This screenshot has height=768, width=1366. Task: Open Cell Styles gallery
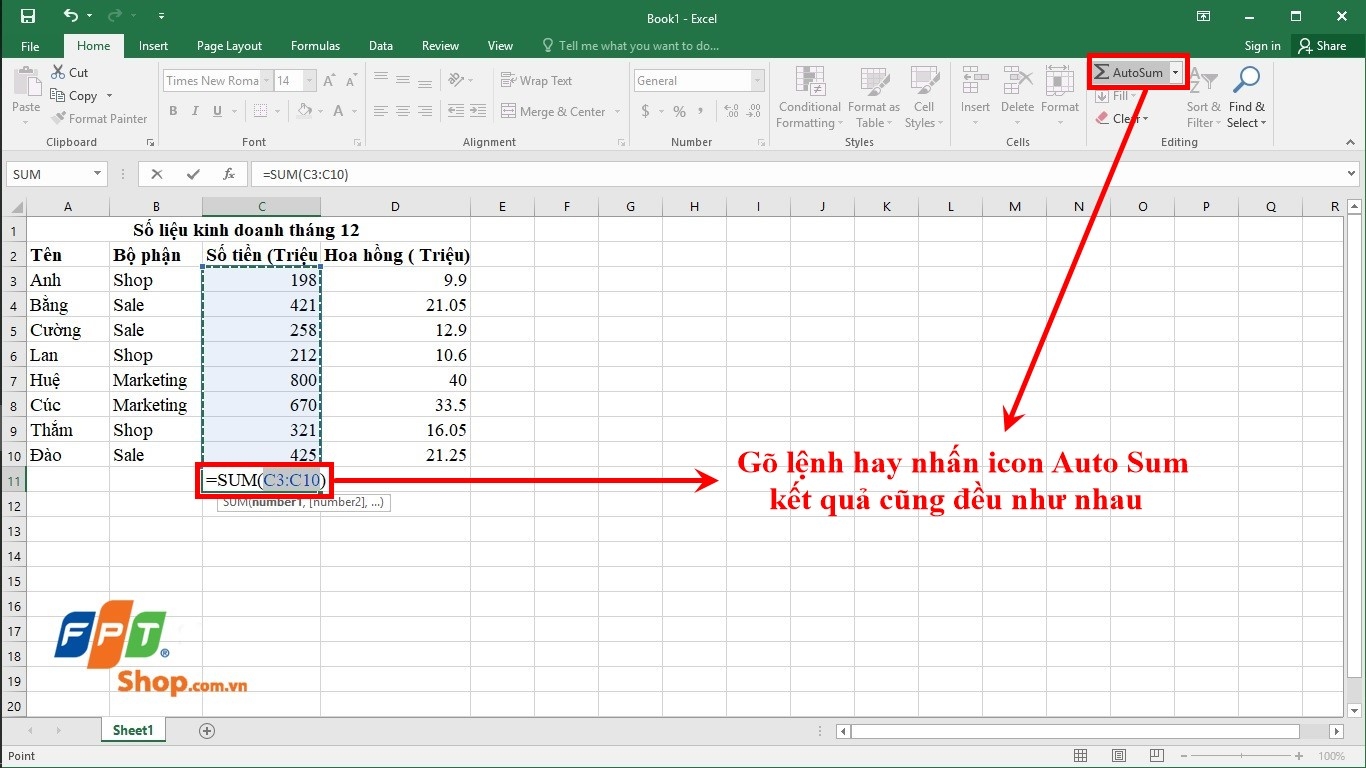pos(923,97)
